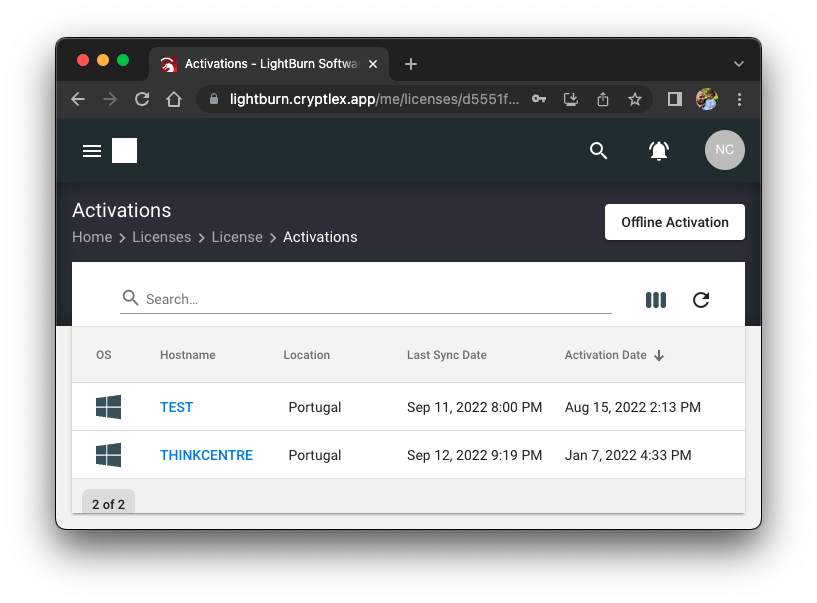Open the tab search chevron dropdown
The width and height of the screenshot is (817, 603).
(739, 63)
